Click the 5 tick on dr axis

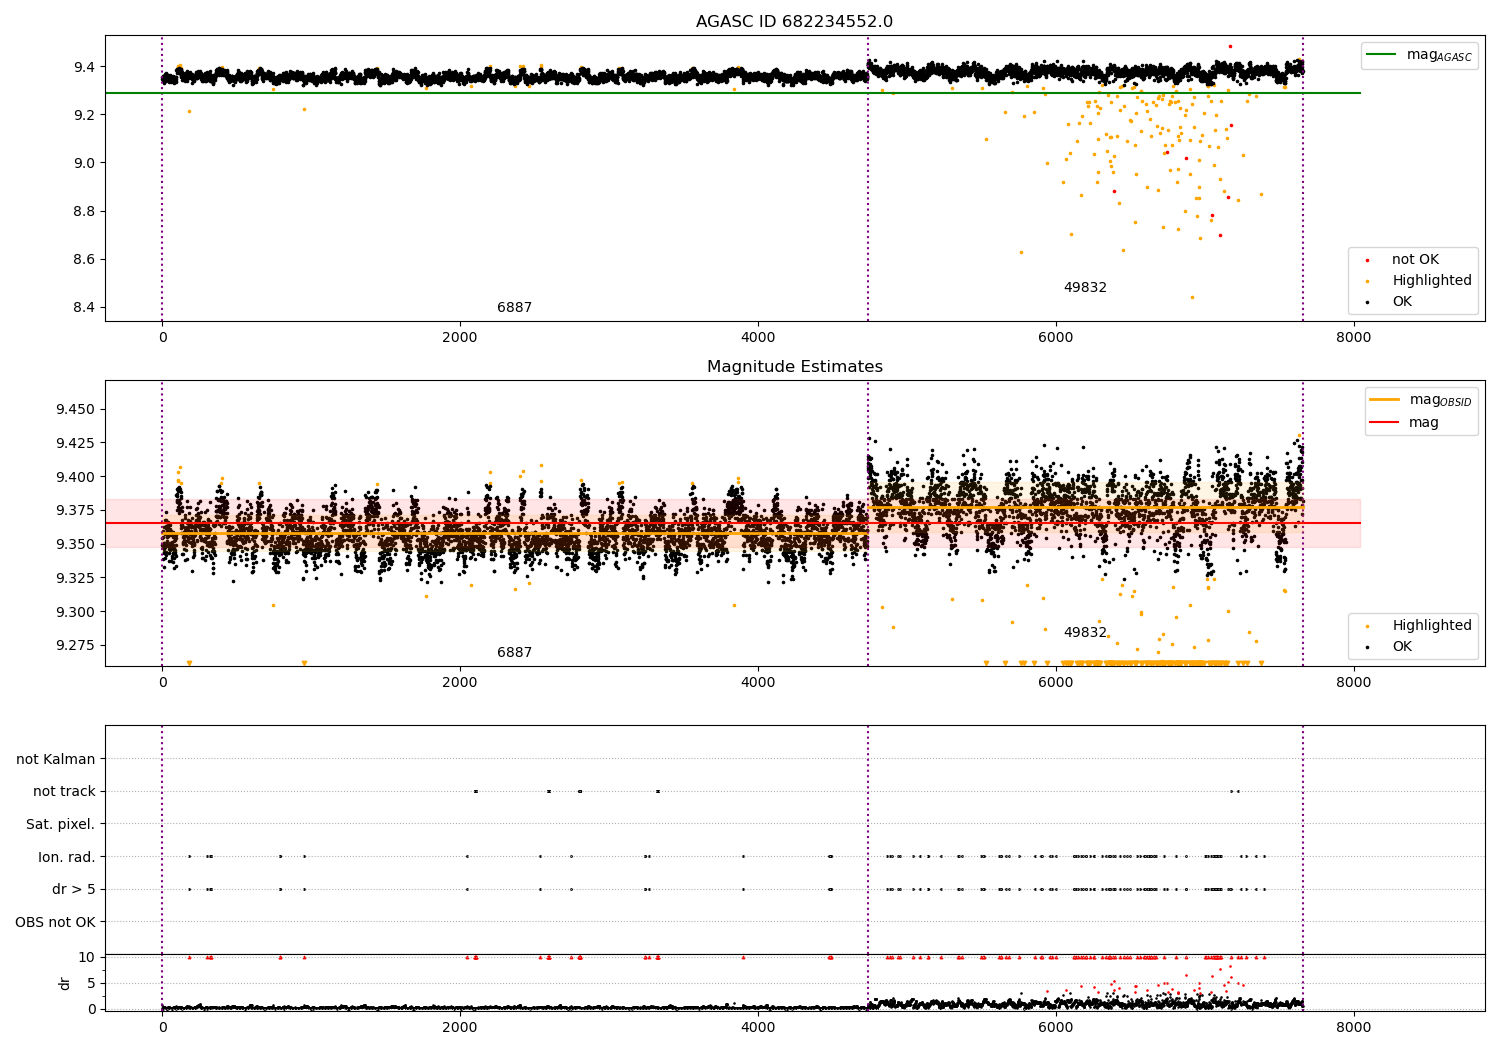[x=91, y=983]
